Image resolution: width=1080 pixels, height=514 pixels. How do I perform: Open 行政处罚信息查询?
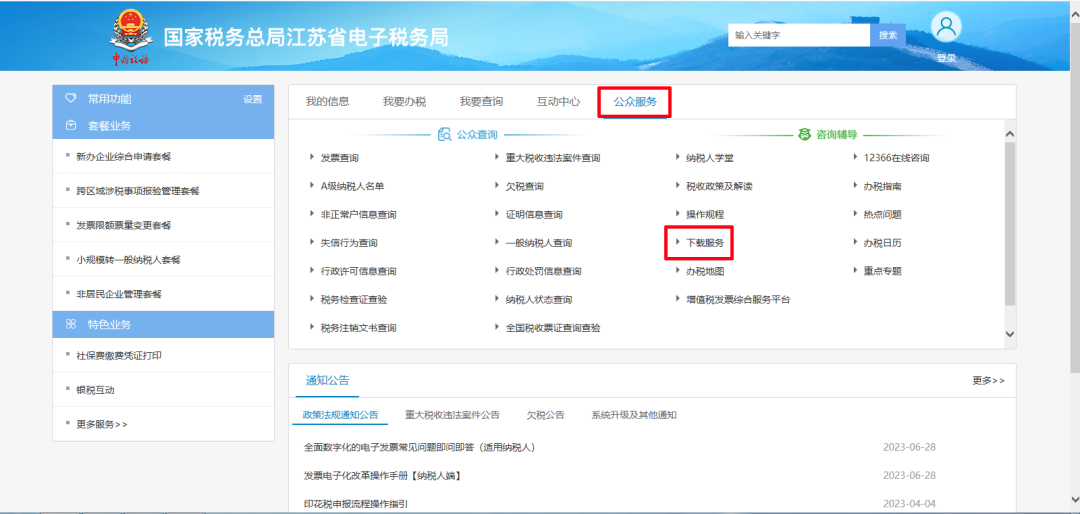click(543, 271)
